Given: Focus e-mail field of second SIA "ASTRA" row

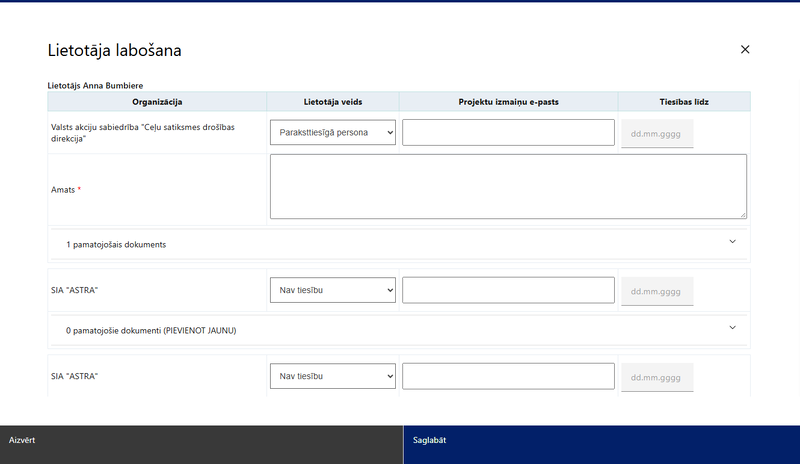Looking at the screenshot, I should pos(508,376).
